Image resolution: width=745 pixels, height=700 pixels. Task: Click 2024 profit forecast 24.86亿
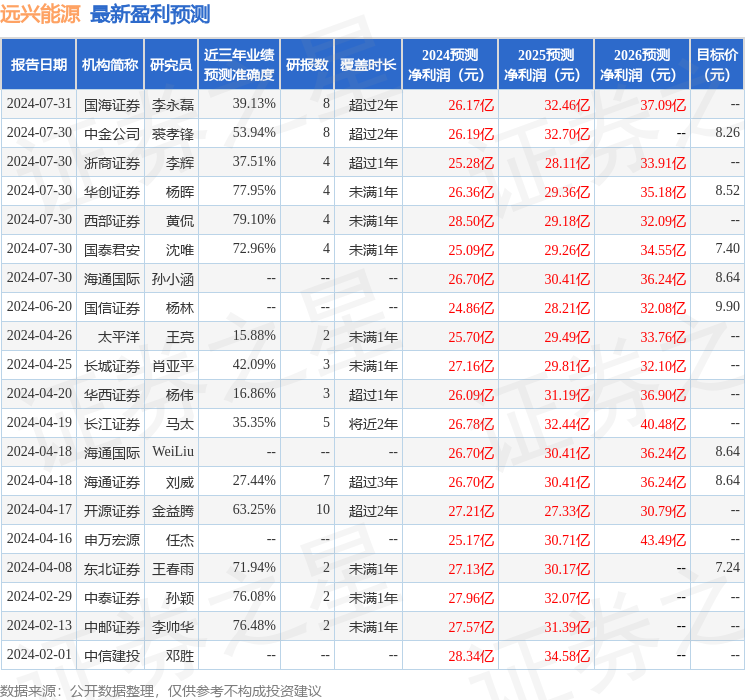(x=471, y=307)
